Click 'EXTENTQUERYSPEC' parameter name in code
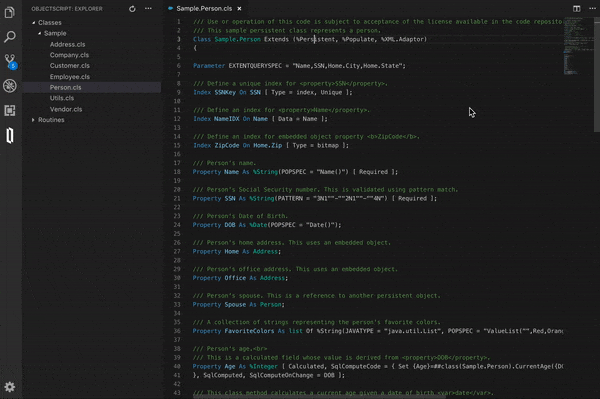 [255, 66]
